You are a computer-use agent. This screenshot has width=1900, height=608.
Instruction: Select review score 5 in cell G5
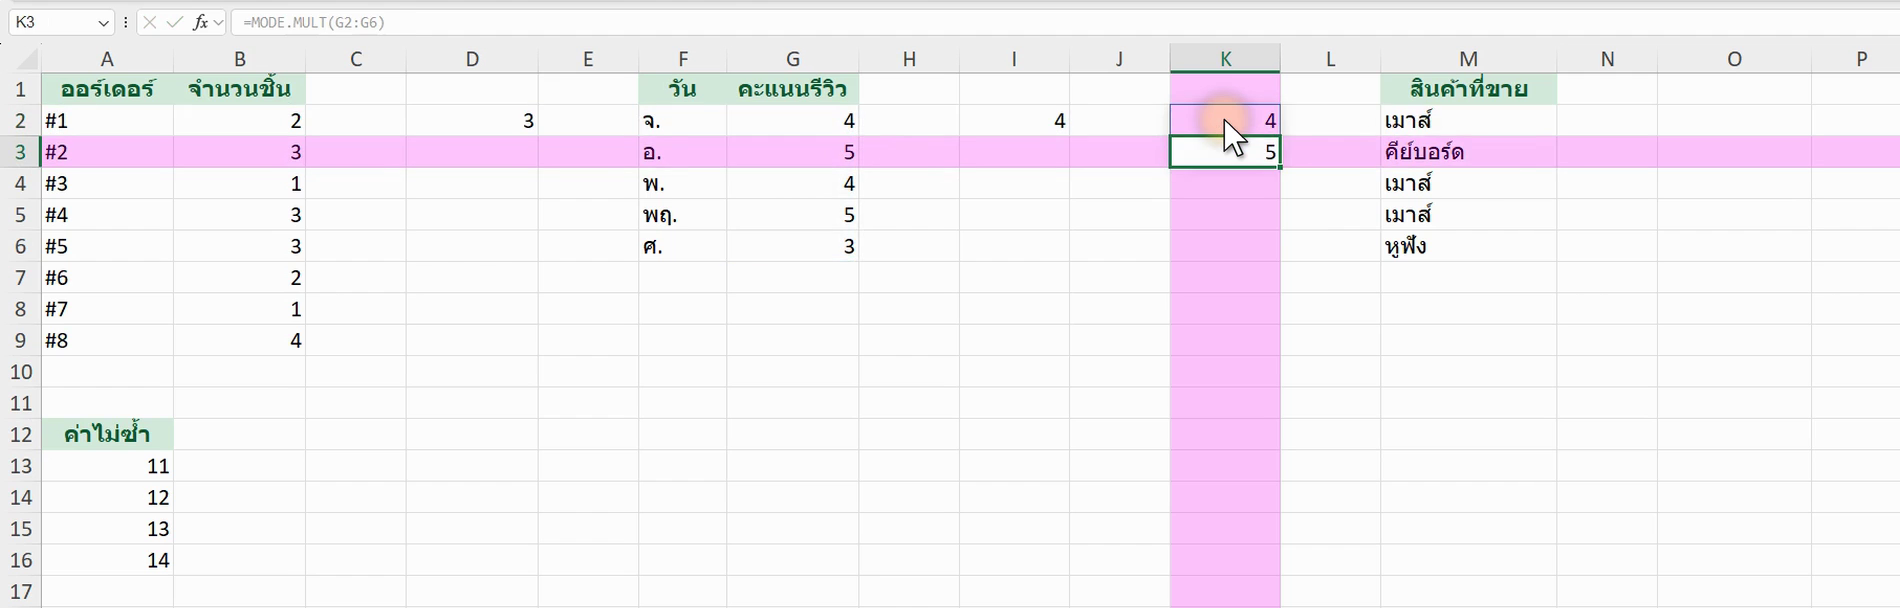[793, 215]
